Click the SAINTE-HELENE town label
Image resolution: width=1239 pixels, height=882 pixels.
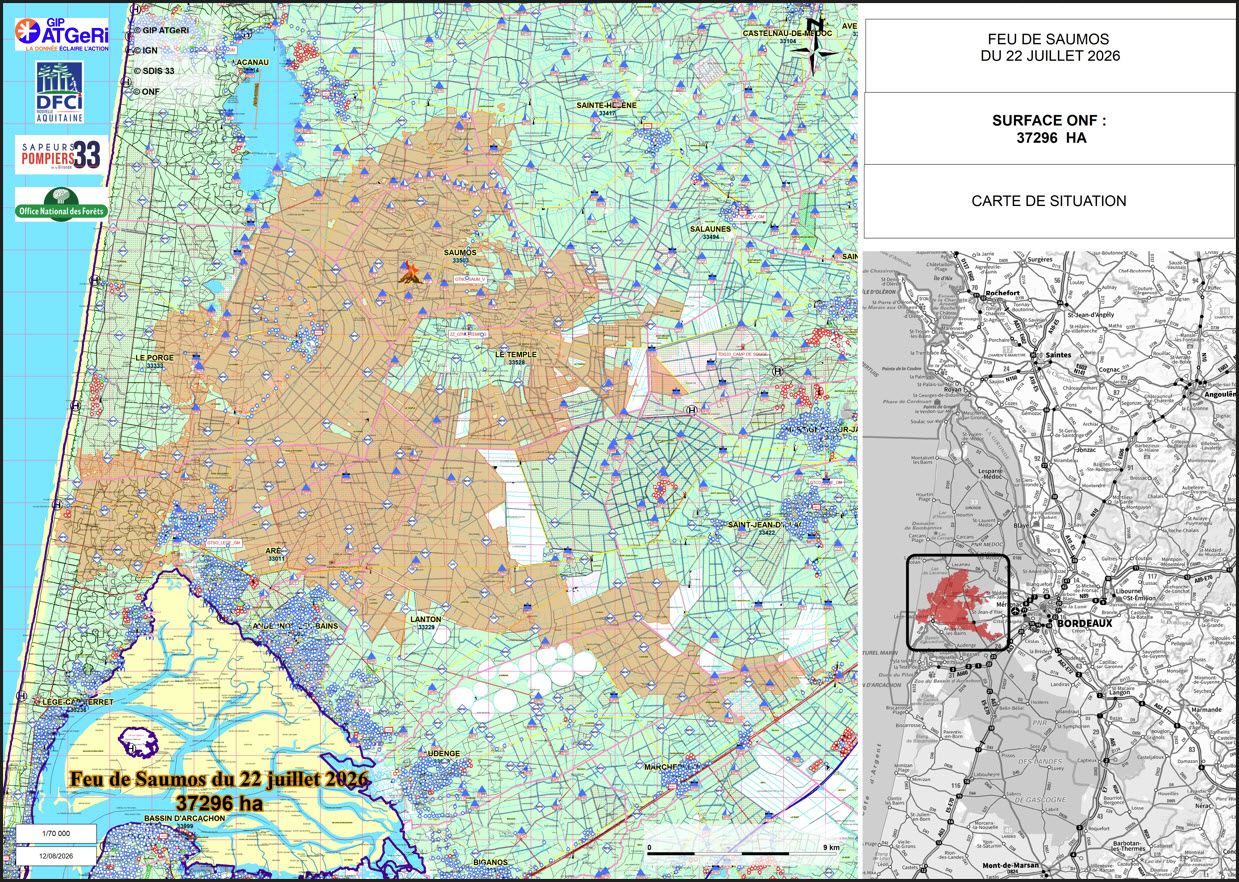click(x=607, y=105)
